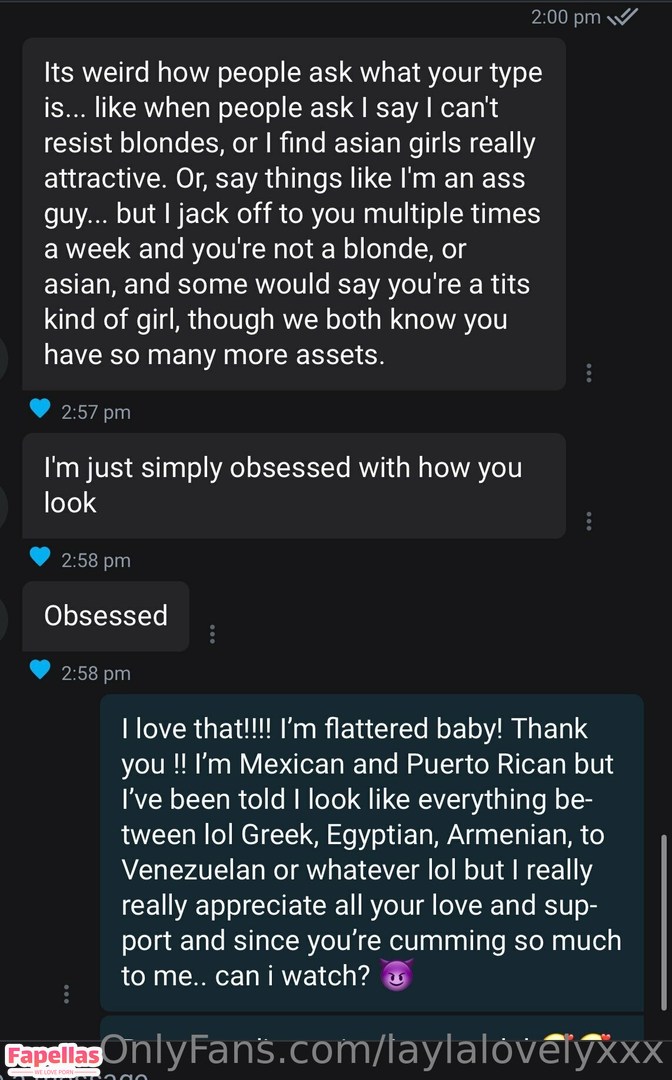Select the one-word "Obsessed" message bubble

[105, 616]
